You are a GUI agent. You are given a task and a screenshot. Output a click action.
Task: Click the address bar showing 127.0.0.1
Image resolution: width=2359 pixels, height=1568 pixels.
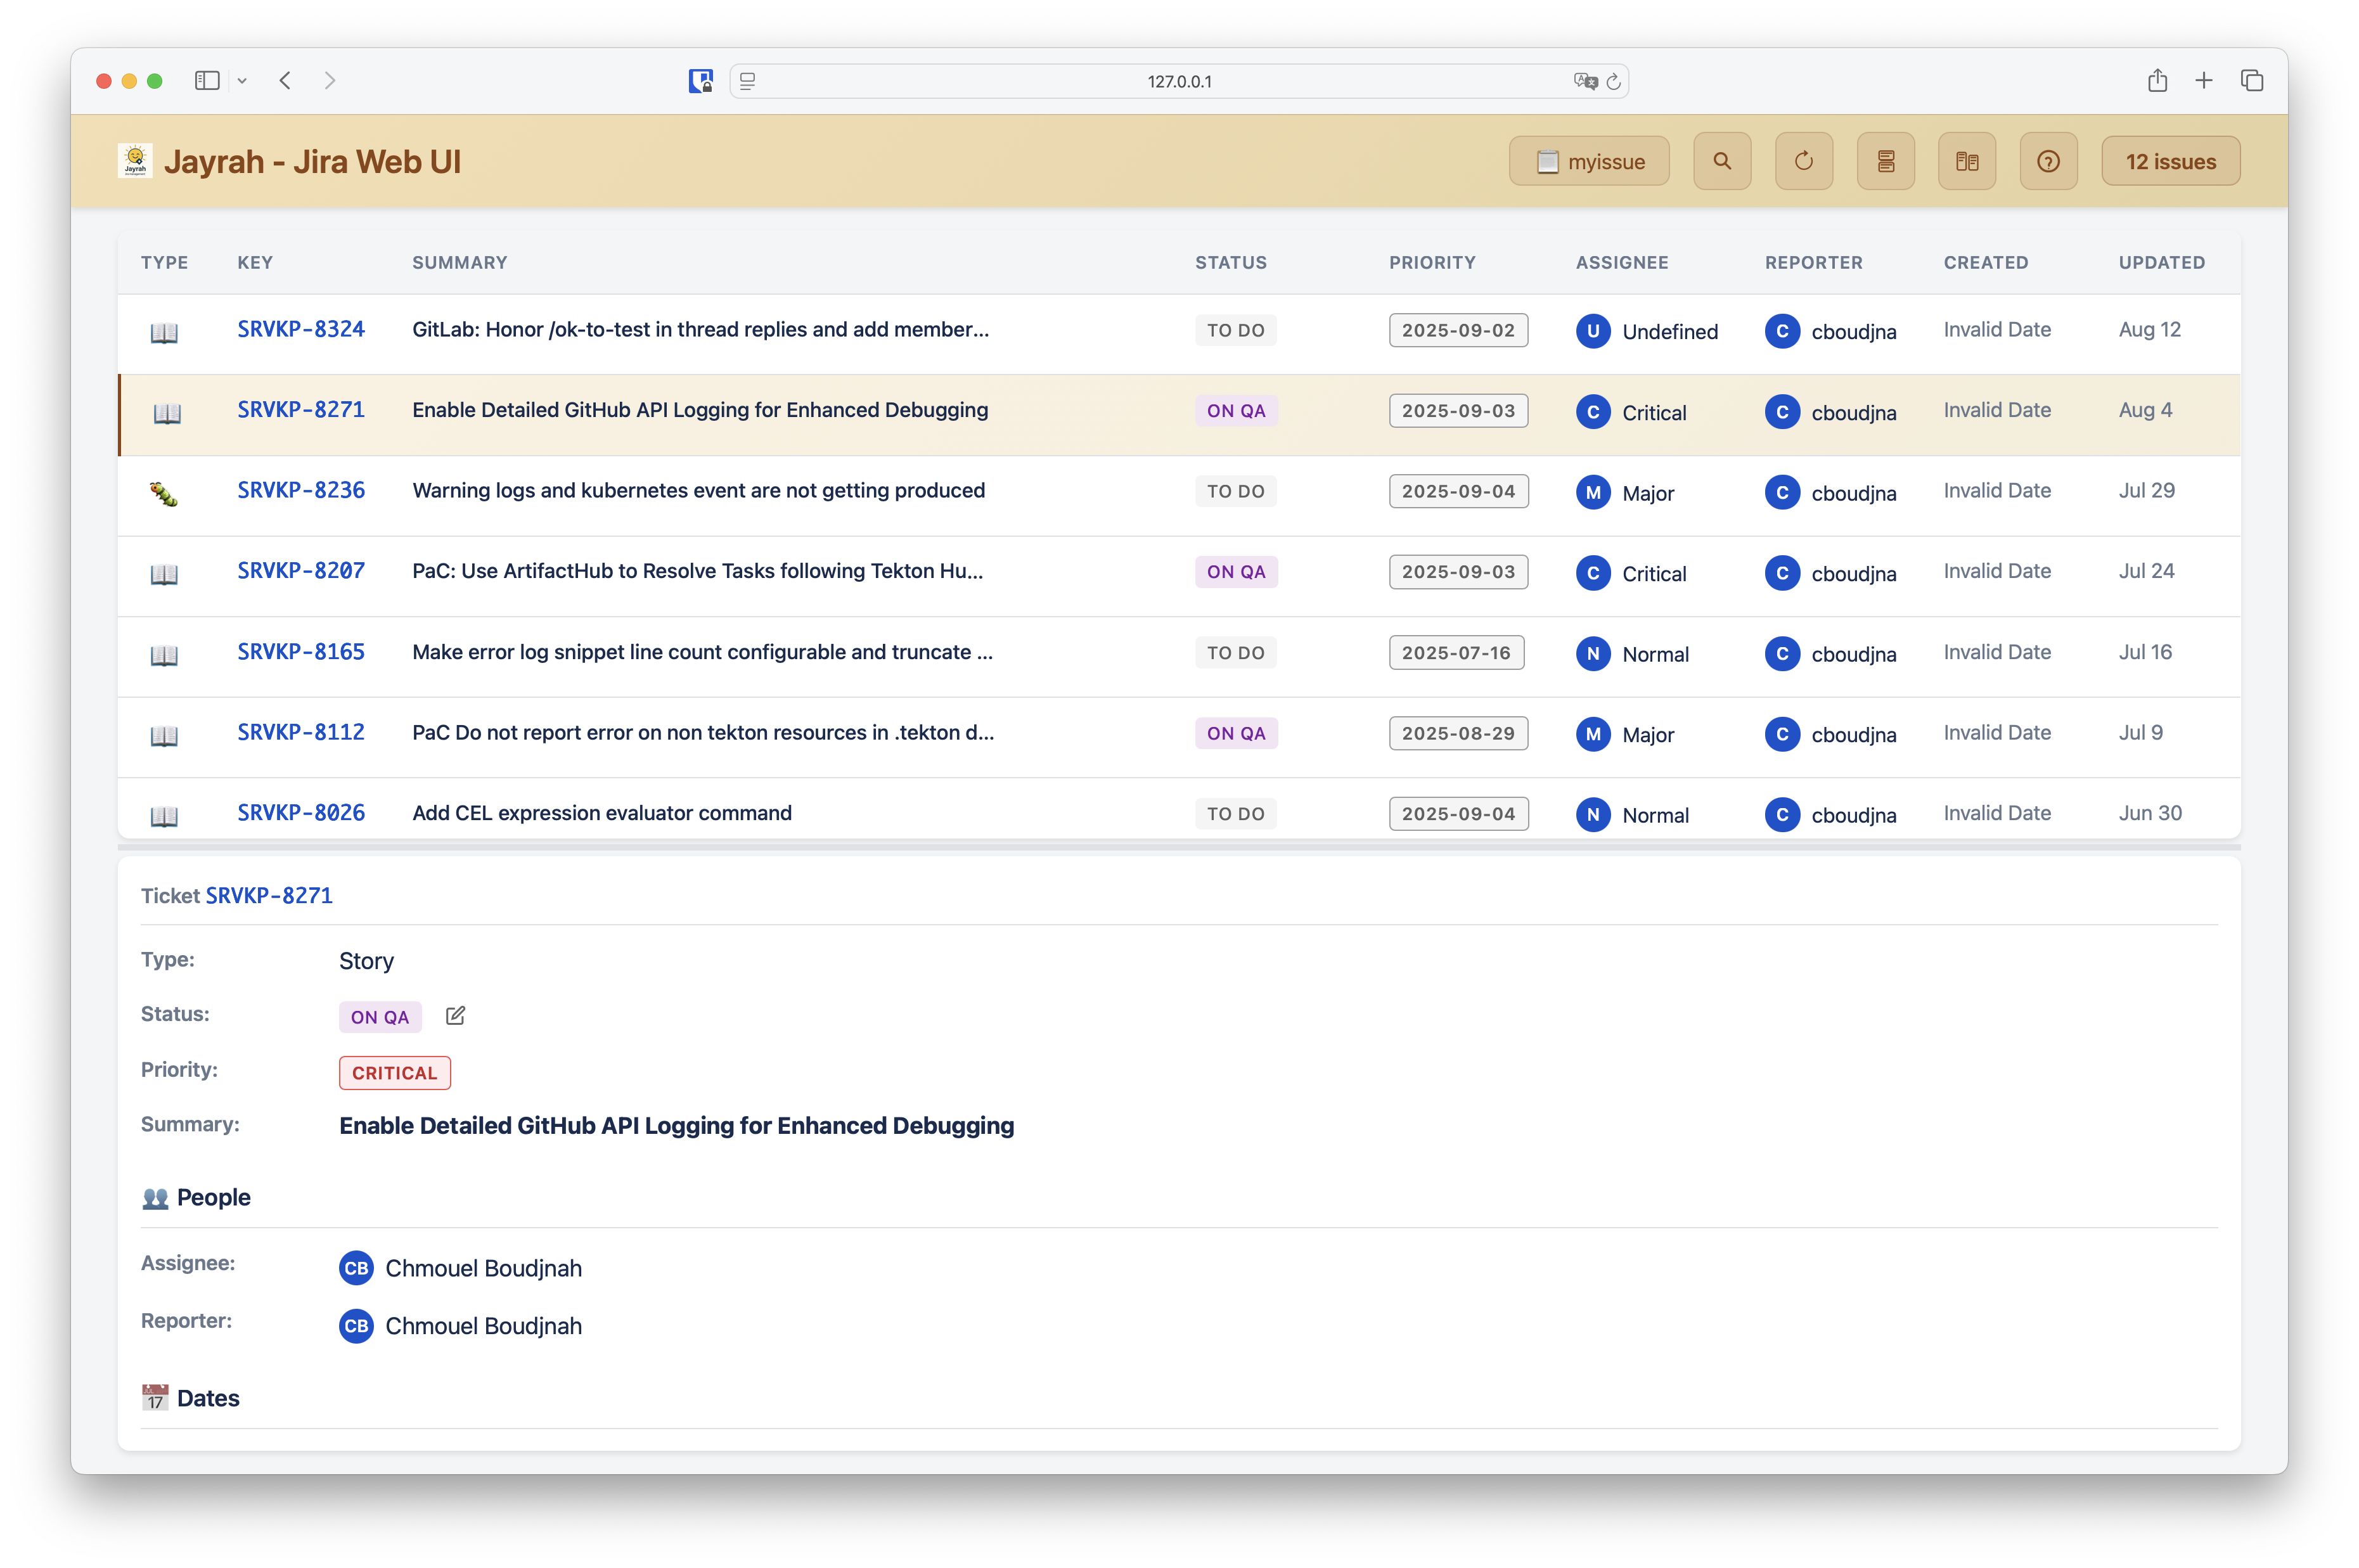click(1179, 81)
